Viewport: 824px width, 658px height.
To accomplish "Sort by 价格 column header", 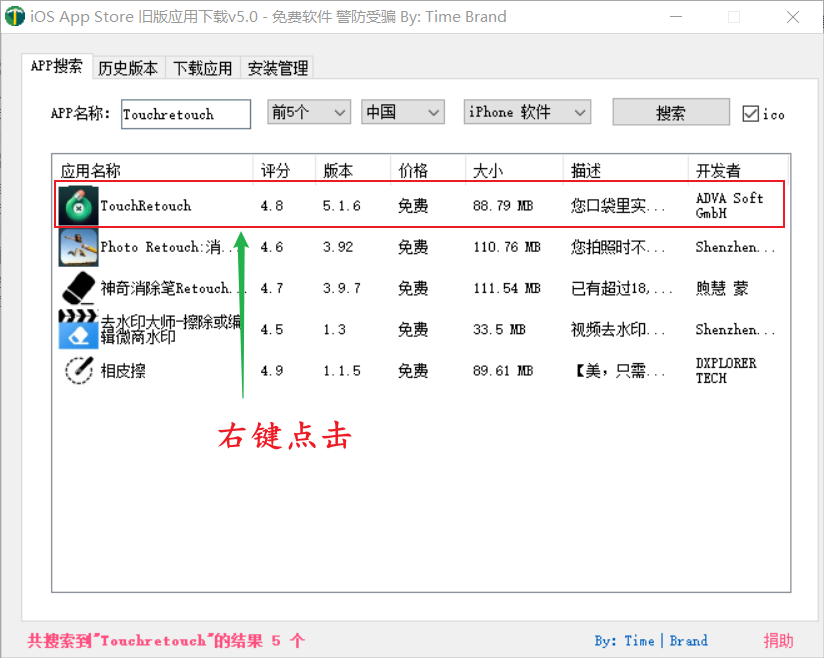I will 428,170.
